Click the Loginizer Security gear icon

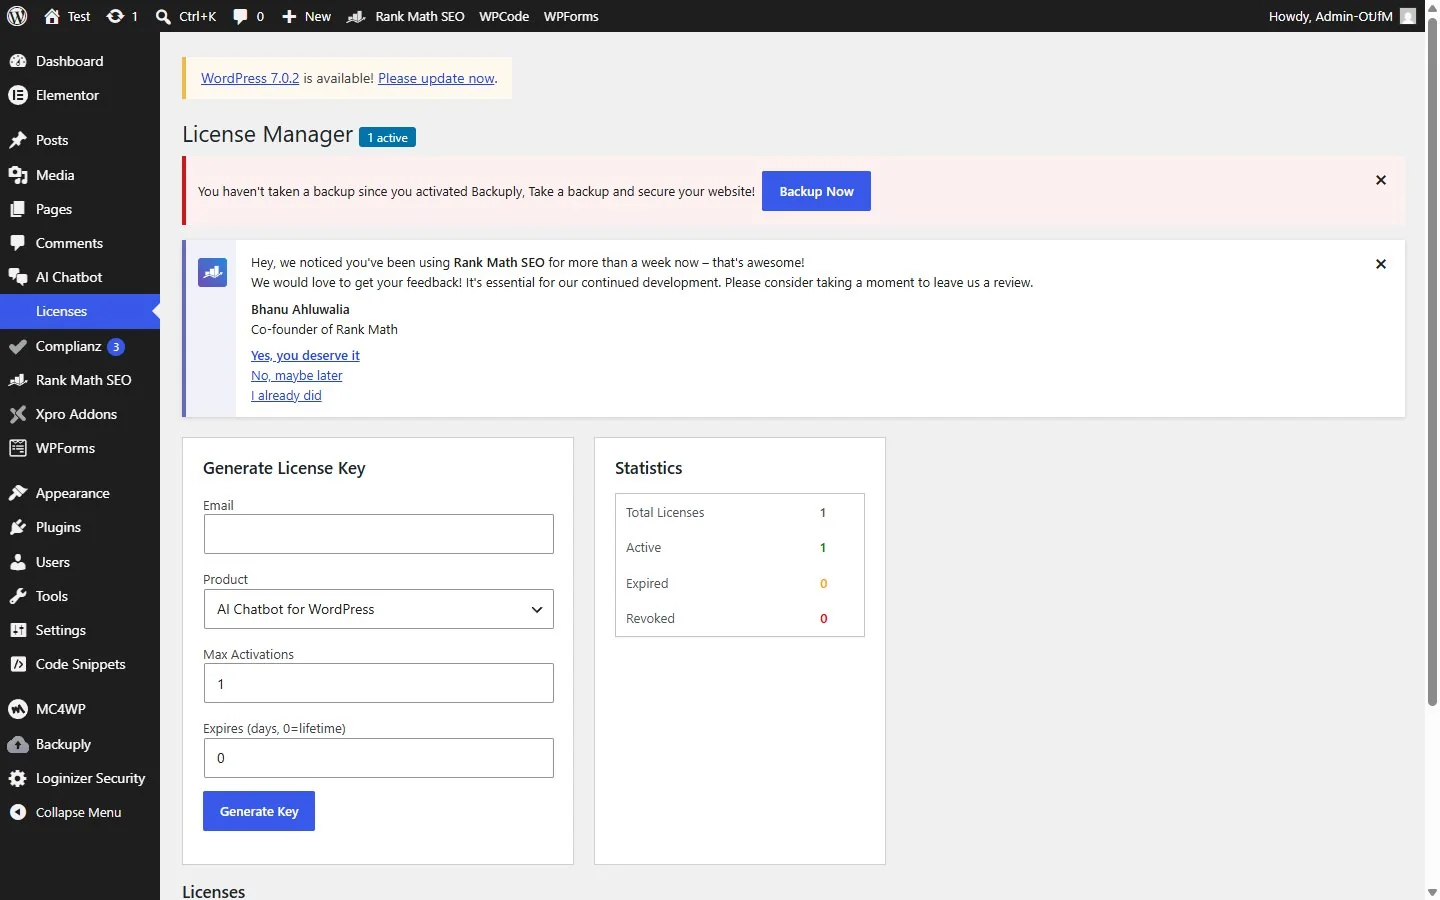click(17, 778)
